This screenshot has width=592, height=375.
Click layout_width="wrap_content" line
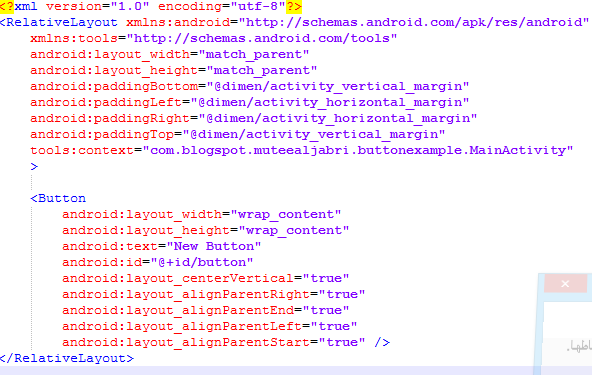pos(202,215)
